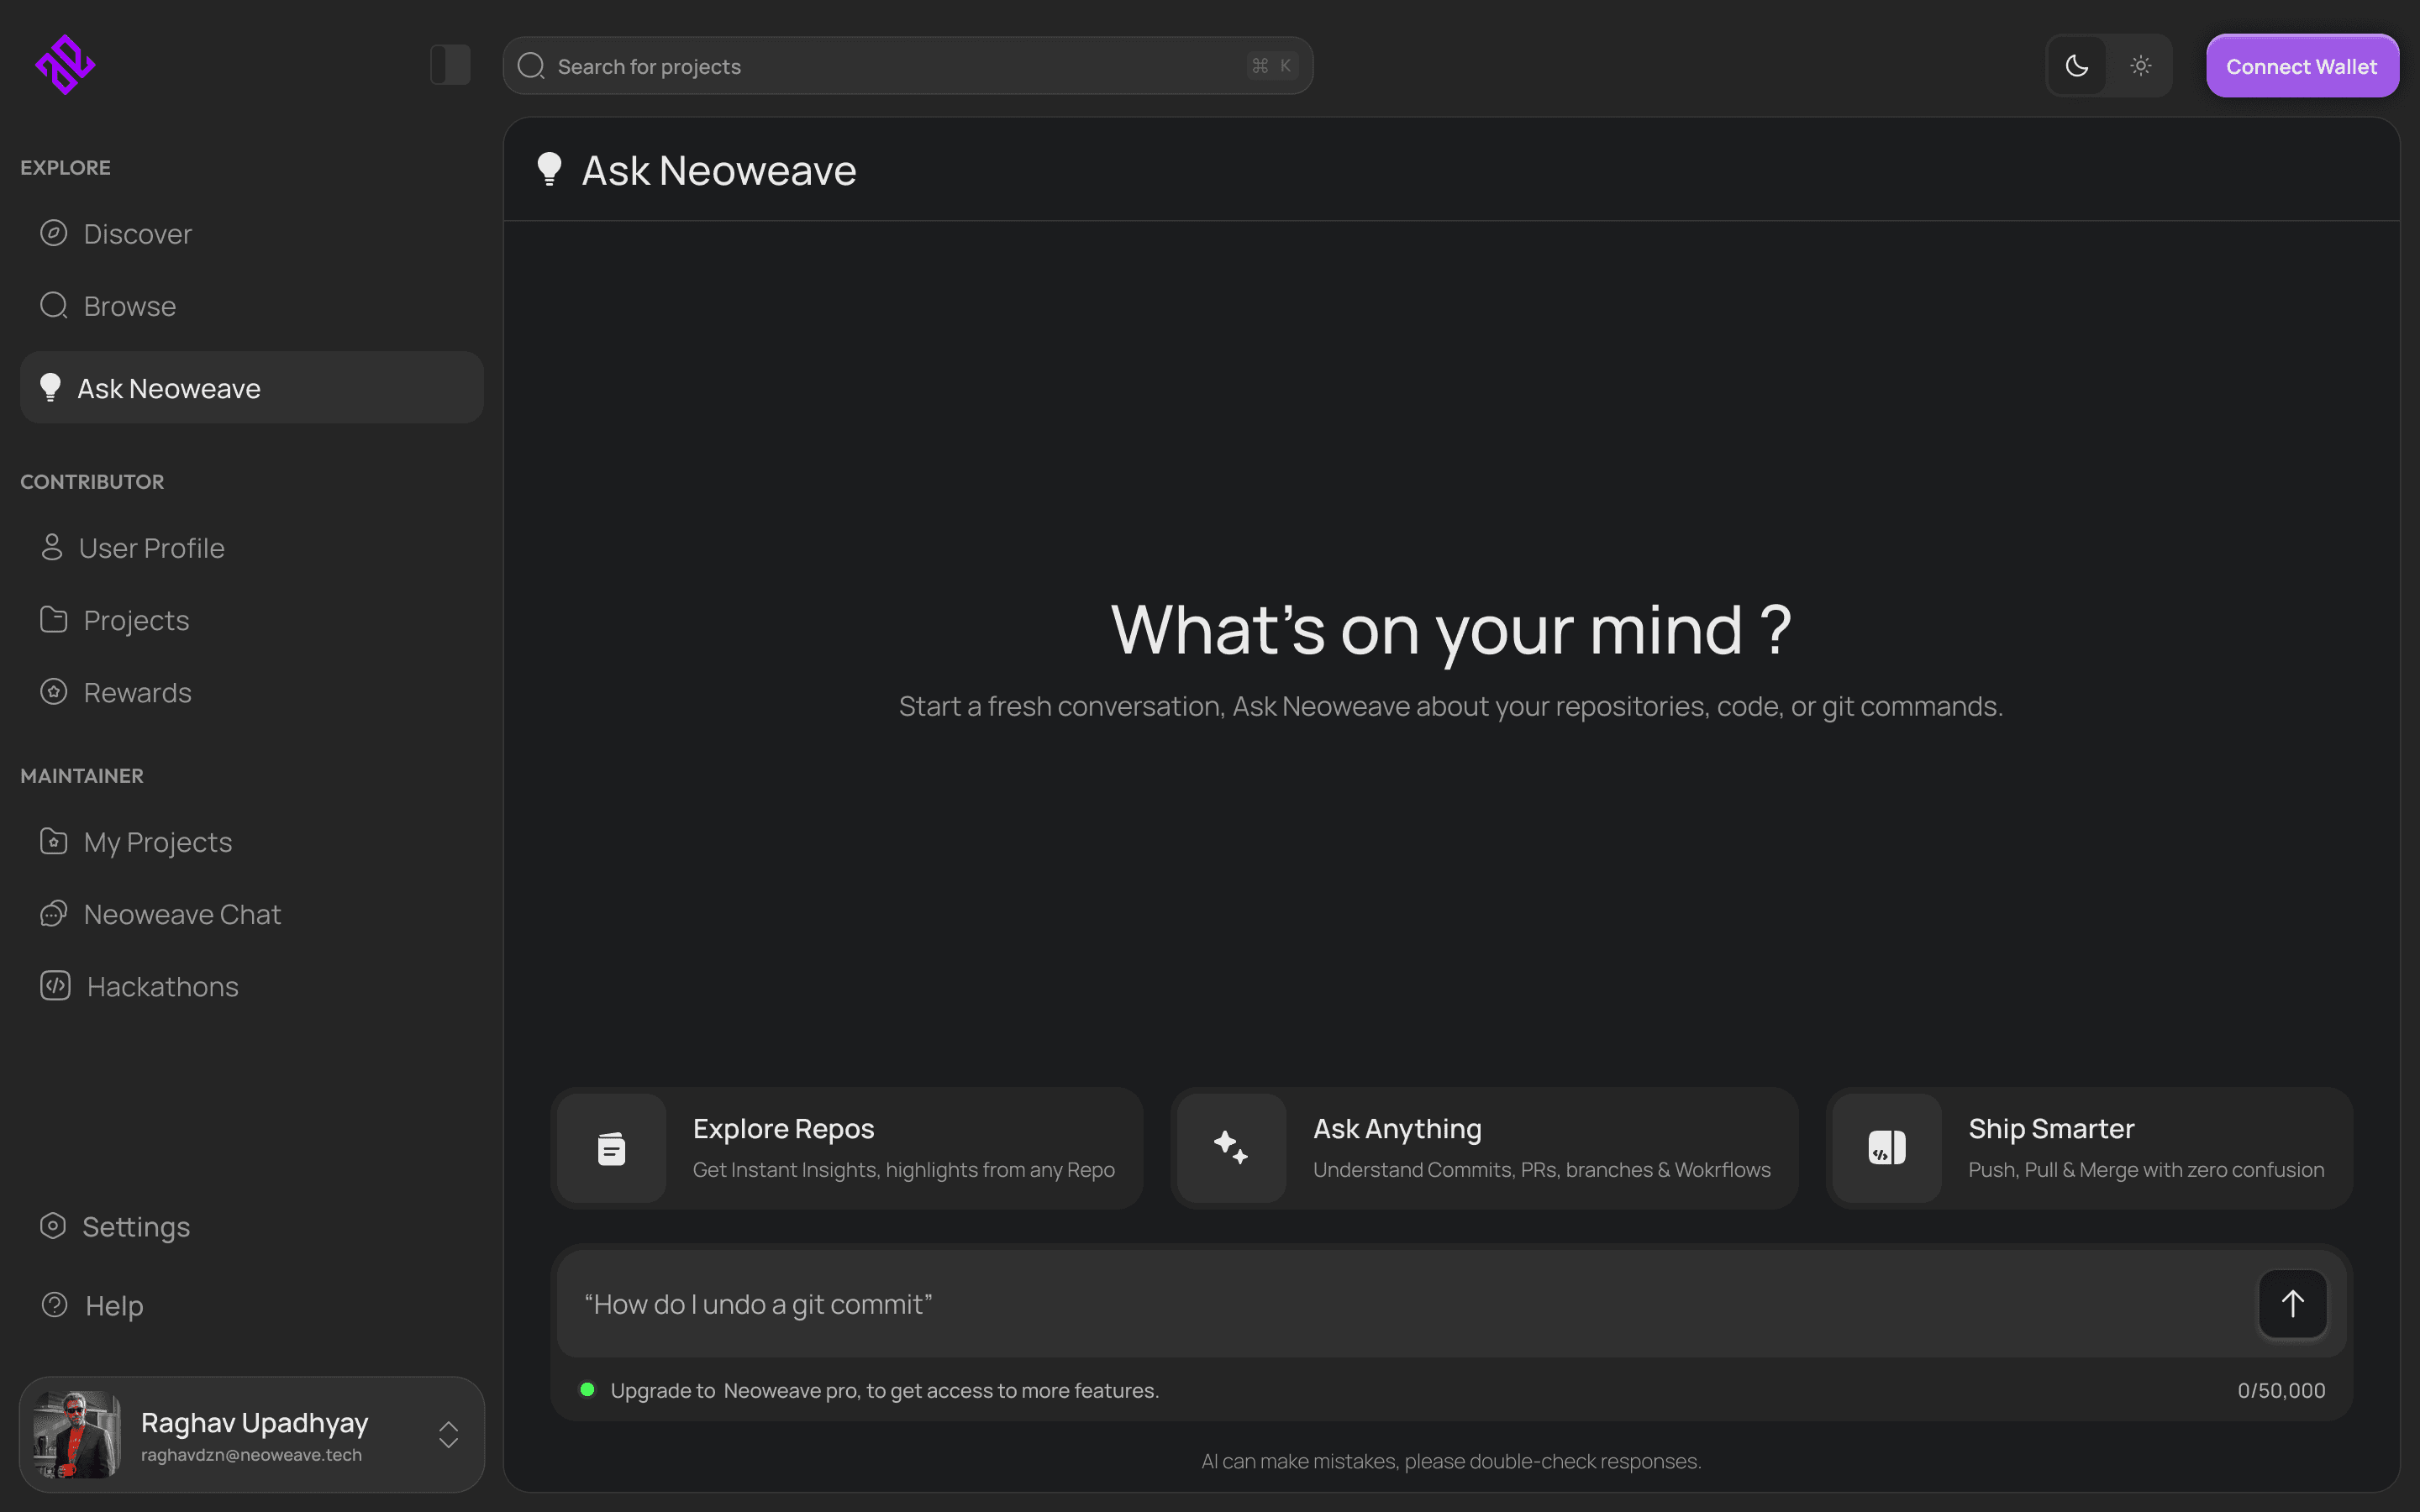
Task: Click the Hackathons code icon
Action: (x=55, y=986)
